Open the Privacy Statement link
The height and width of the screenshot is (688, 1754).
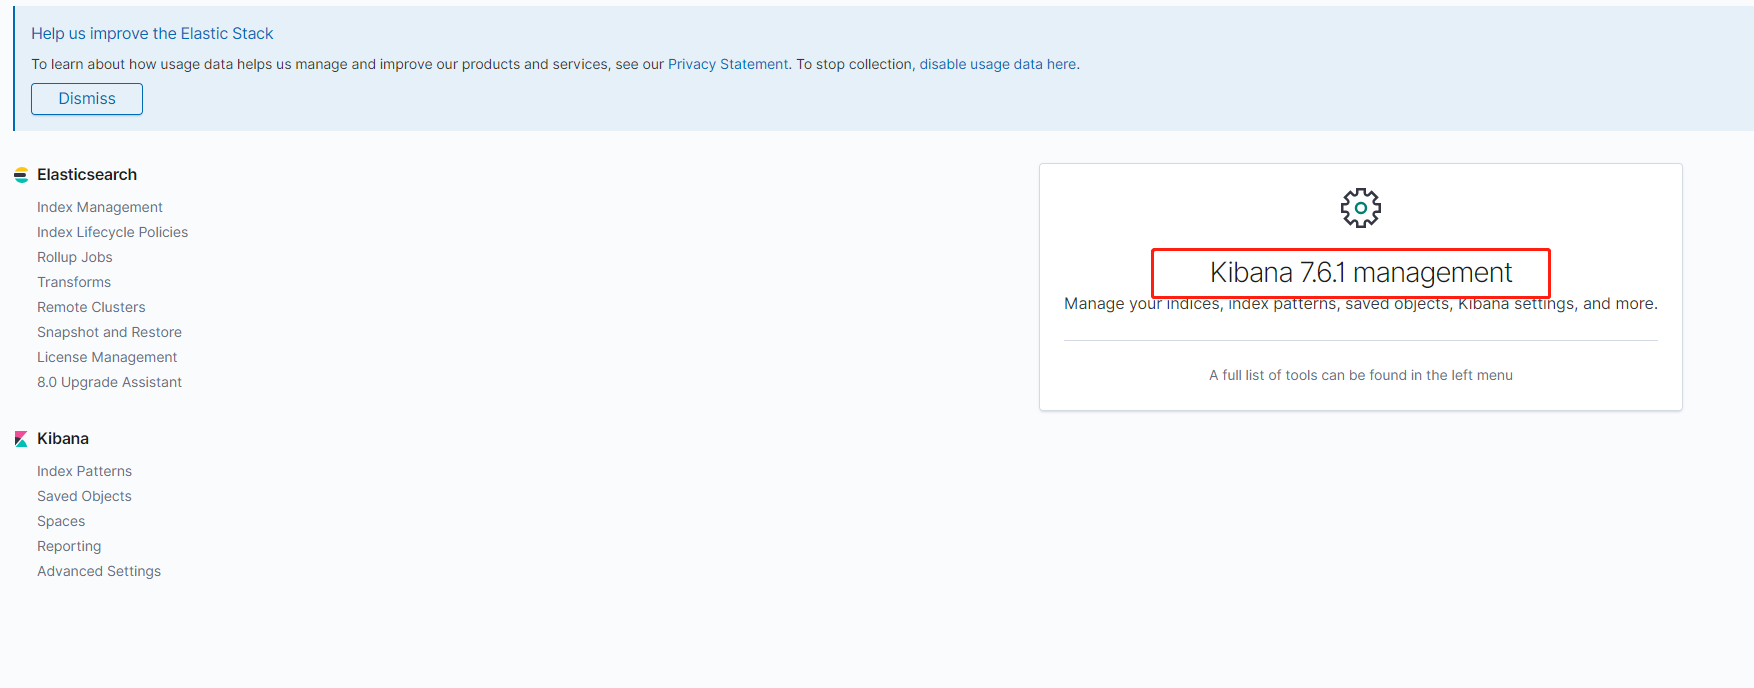click(728, 64)
